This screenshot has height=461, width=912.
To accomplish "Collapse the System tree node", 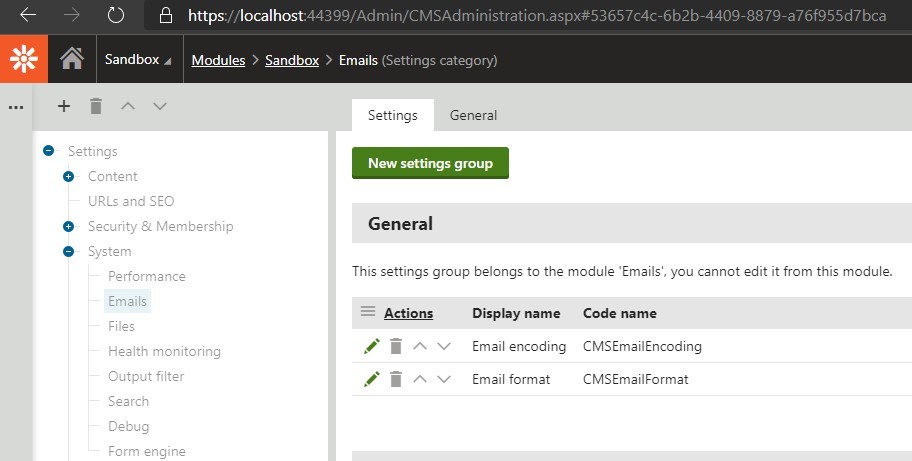I will click(69, 251).
